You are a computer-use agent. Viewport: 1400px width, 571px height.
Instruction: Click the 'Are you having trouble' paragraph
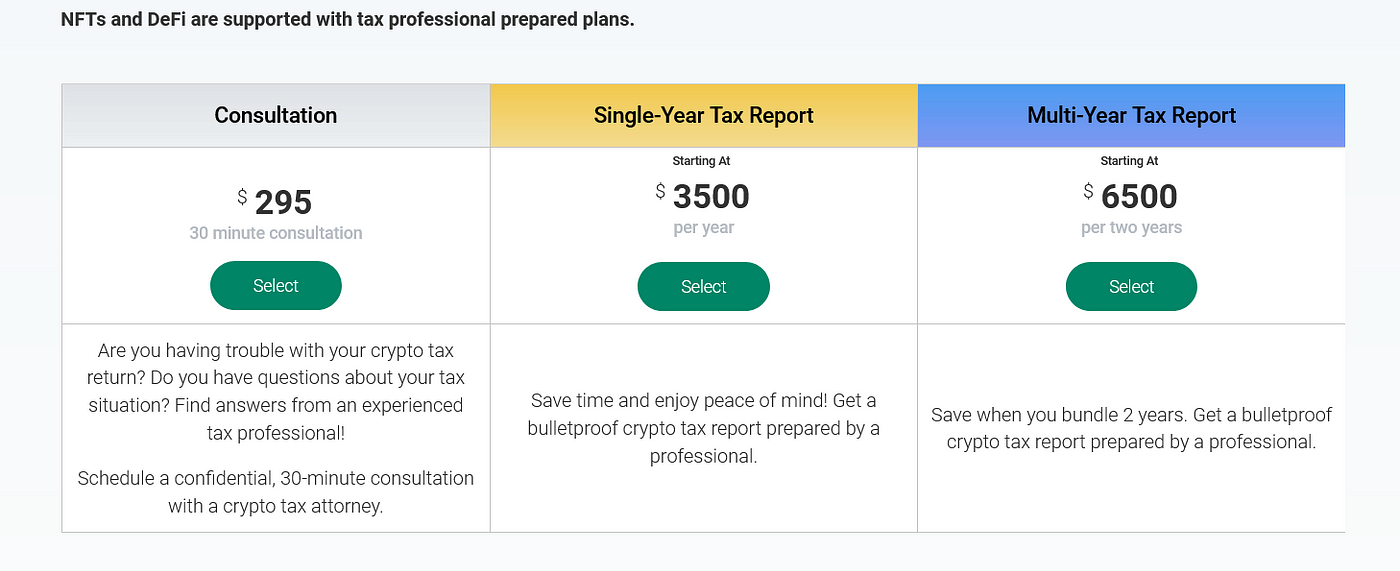tap(275, 392)
